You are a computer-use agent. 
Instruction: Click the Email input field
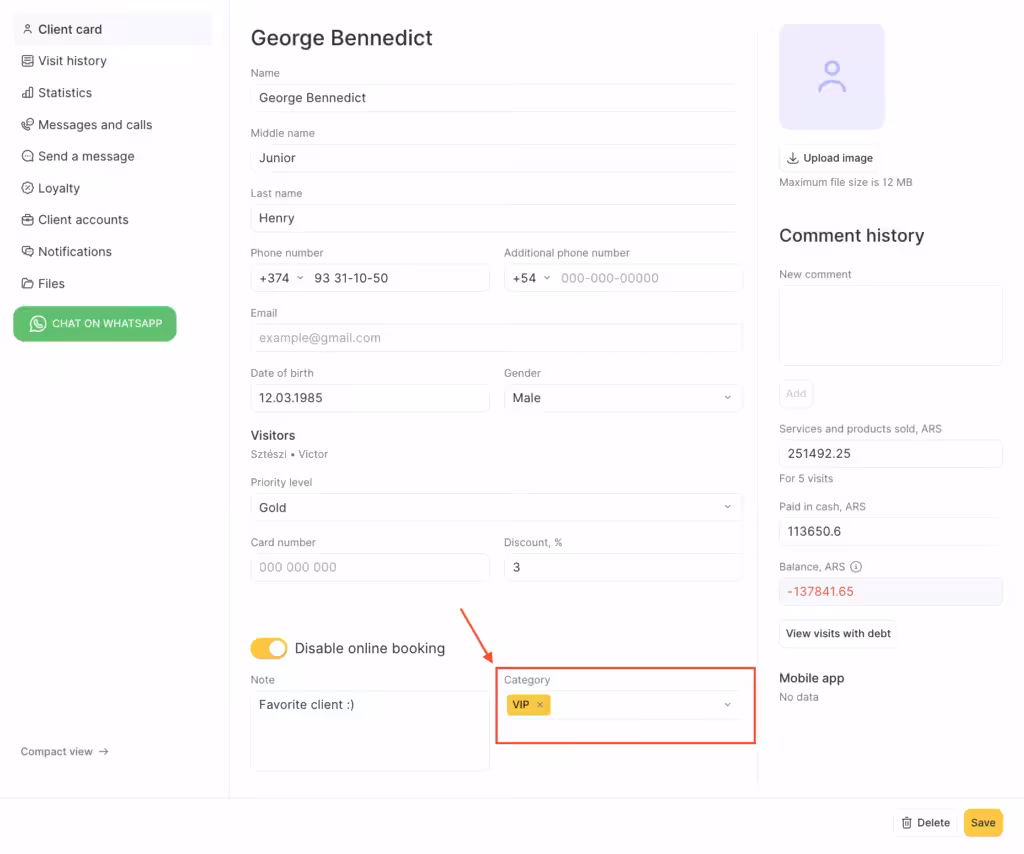tap(495, 338)
